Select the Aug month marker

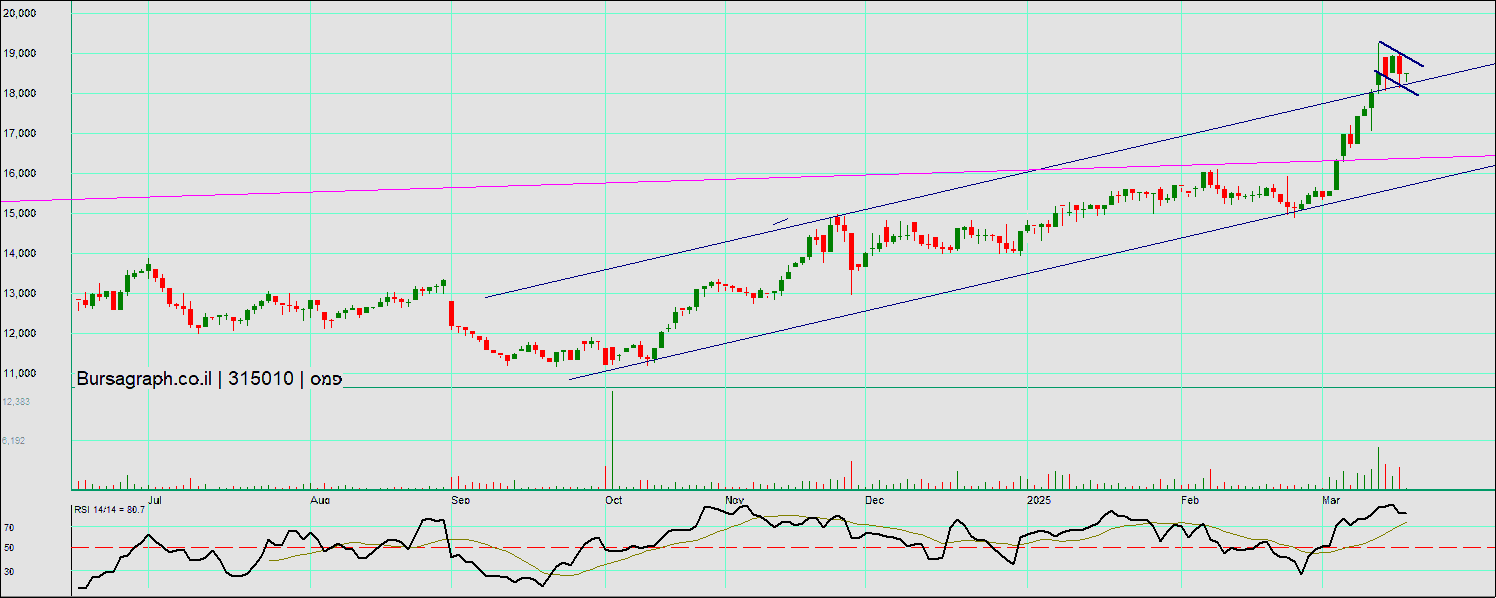point(320,498)
